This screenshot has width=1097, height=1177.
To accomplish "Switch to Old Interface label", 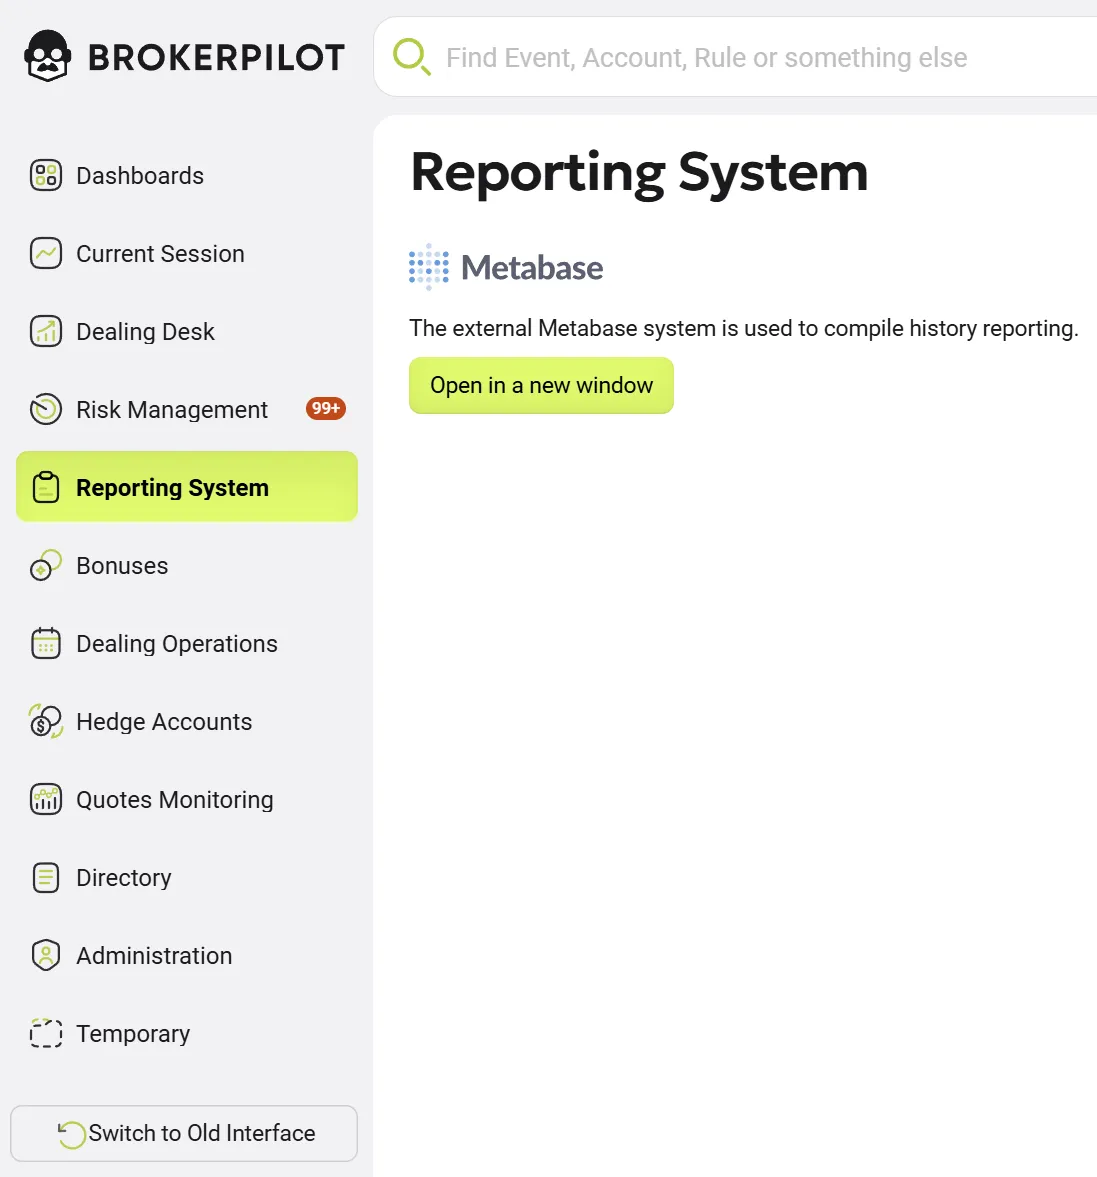I will tap(202, 1133).
